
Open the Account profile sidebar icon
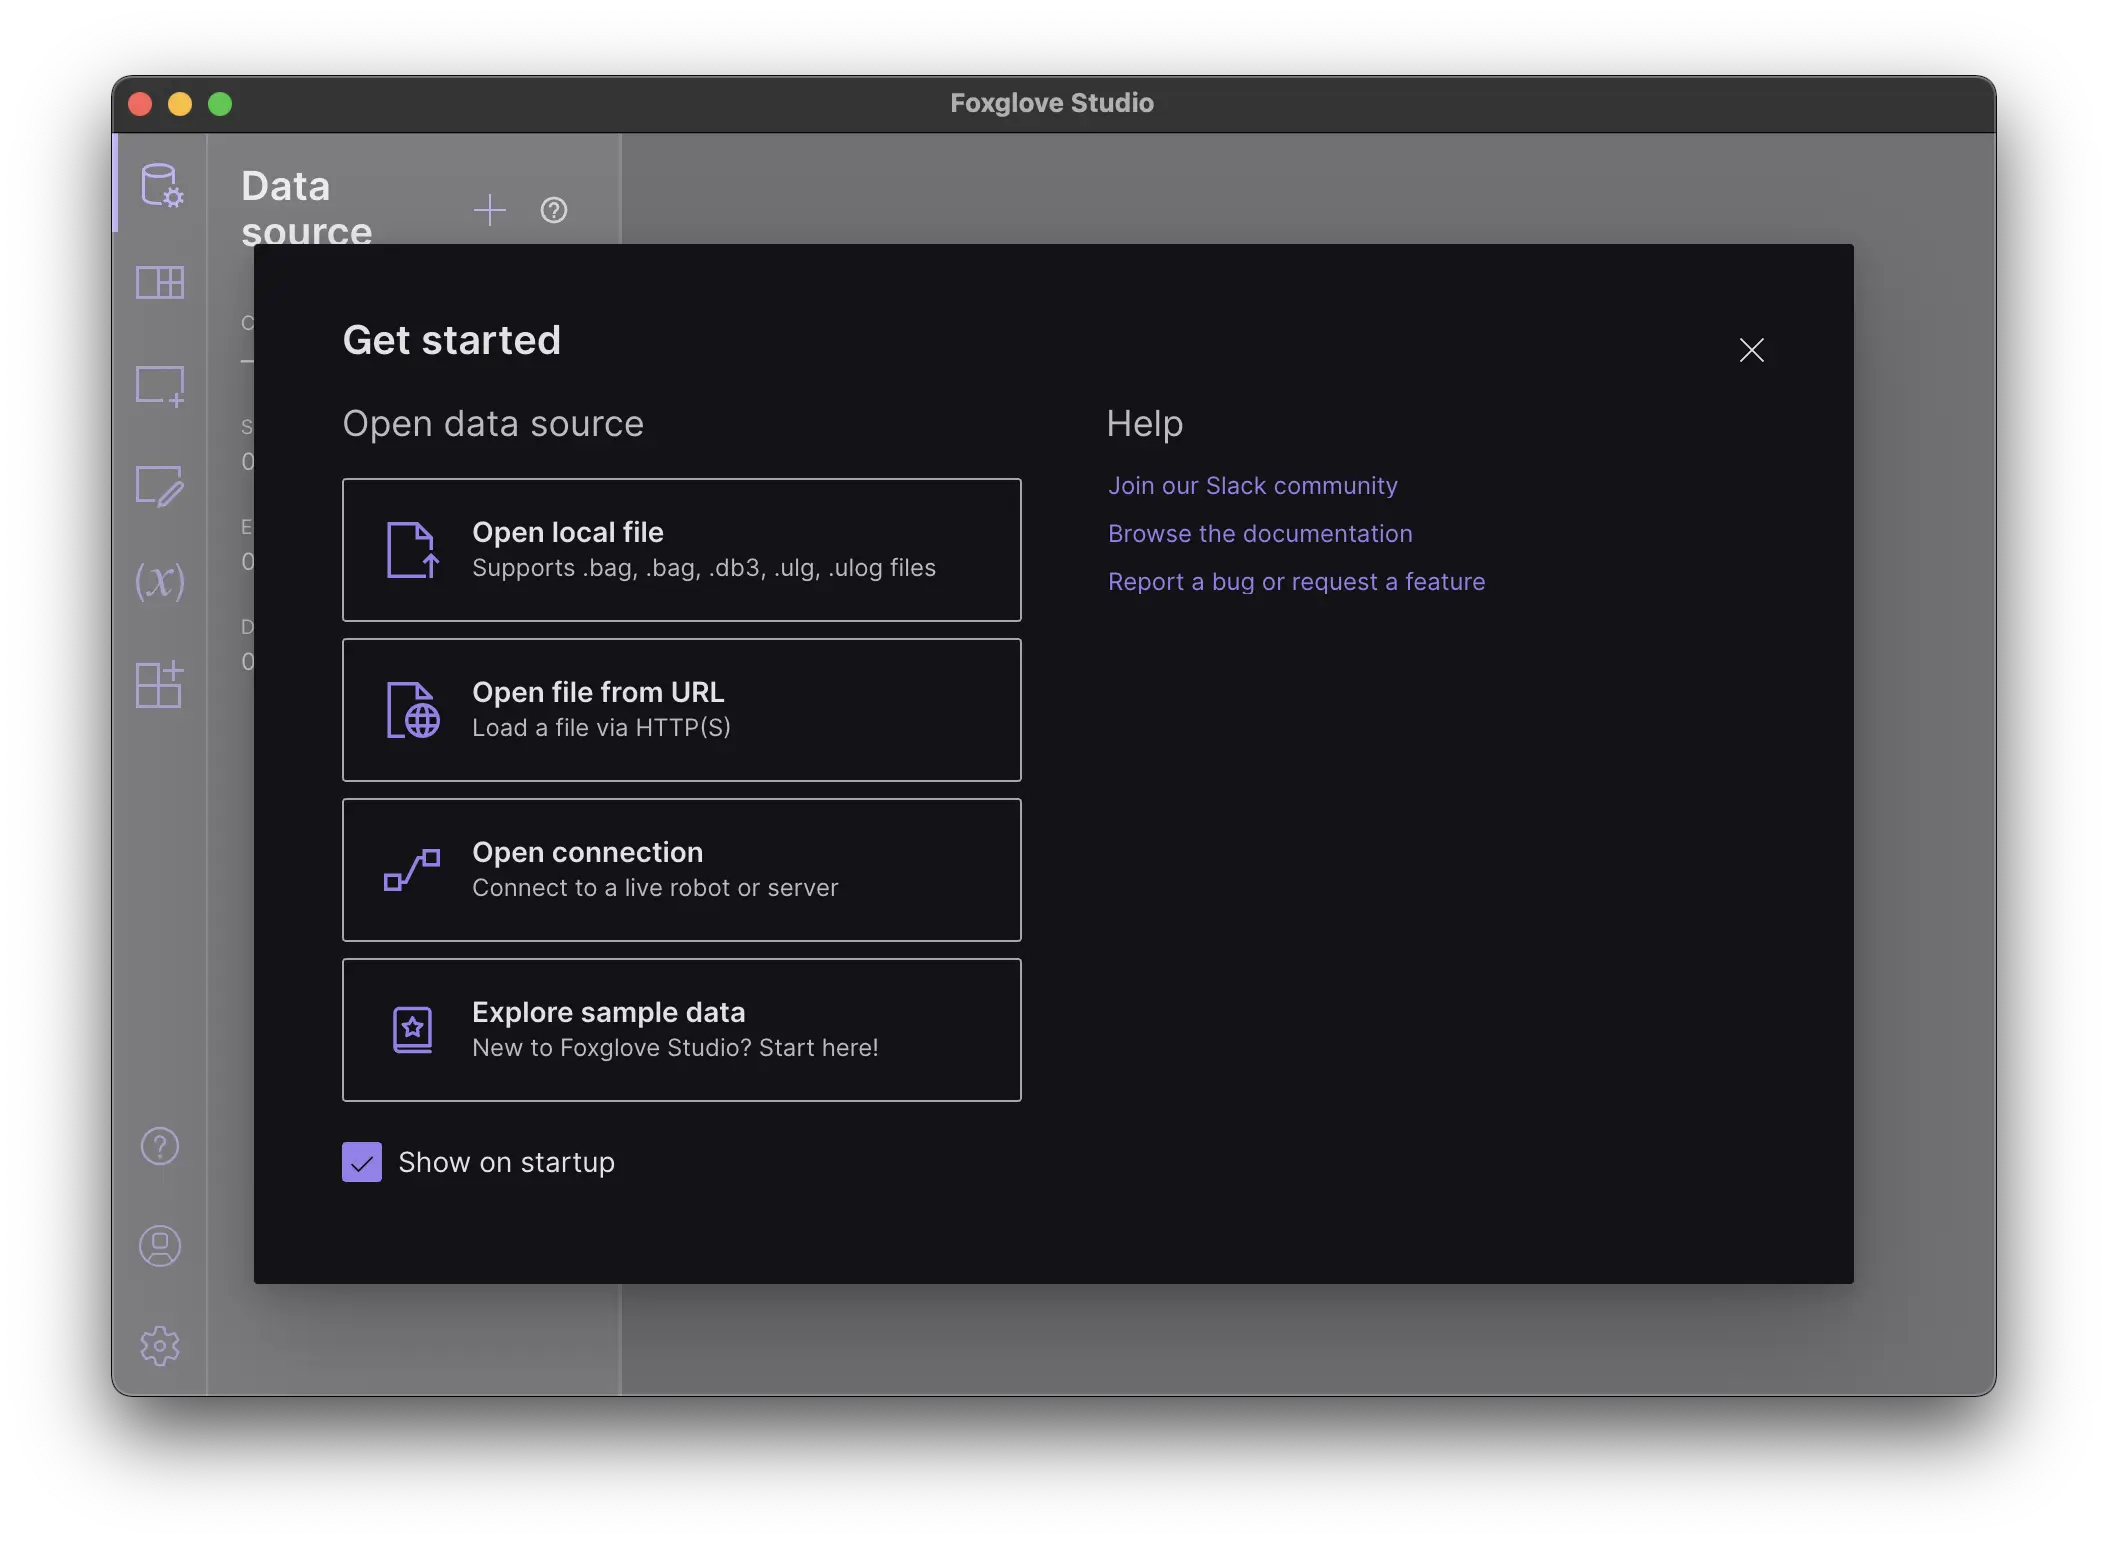[160, 1246]
